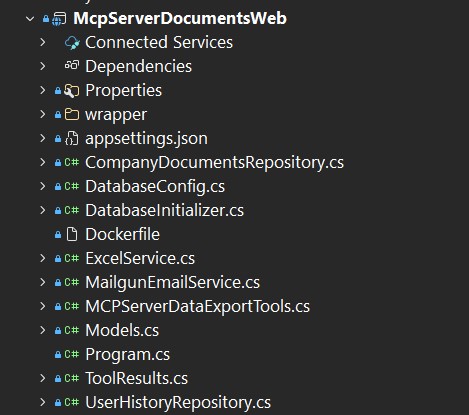This screenshot has height=415, width=469.
Task: Select MailgunEmailService.cs file
Action: (x=172, y=282)
